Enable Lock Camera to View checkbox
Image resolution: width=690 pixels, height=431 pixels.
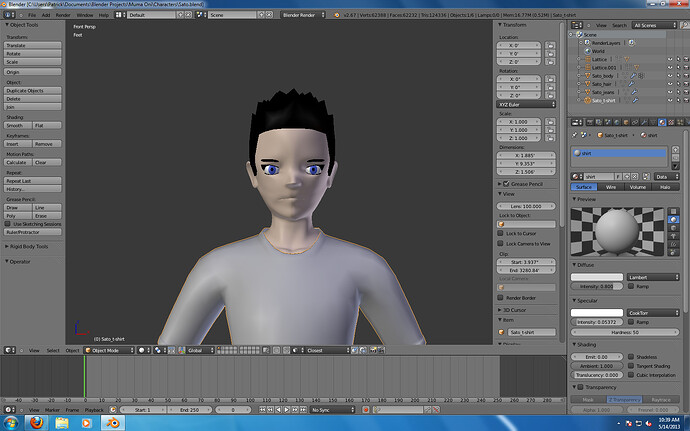(x=500, y=243)
